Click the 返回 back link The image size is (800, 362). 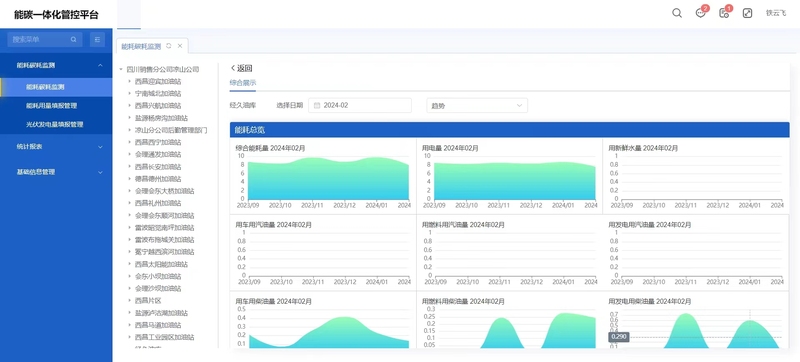click(x=241, y=68)
